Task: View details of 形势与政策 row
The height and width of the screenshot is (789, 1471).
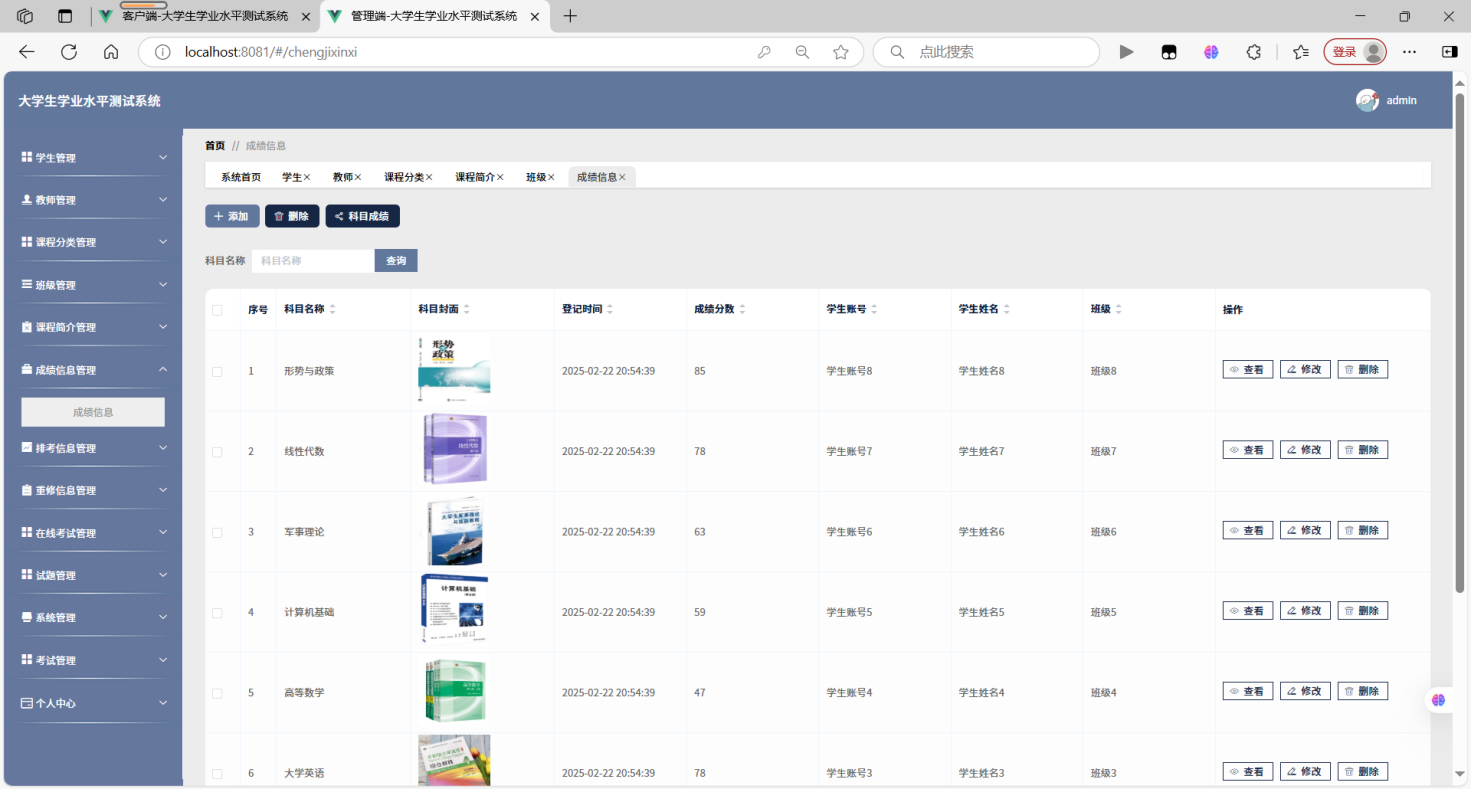Action: pyautogui.click(x=1248, y=369)
